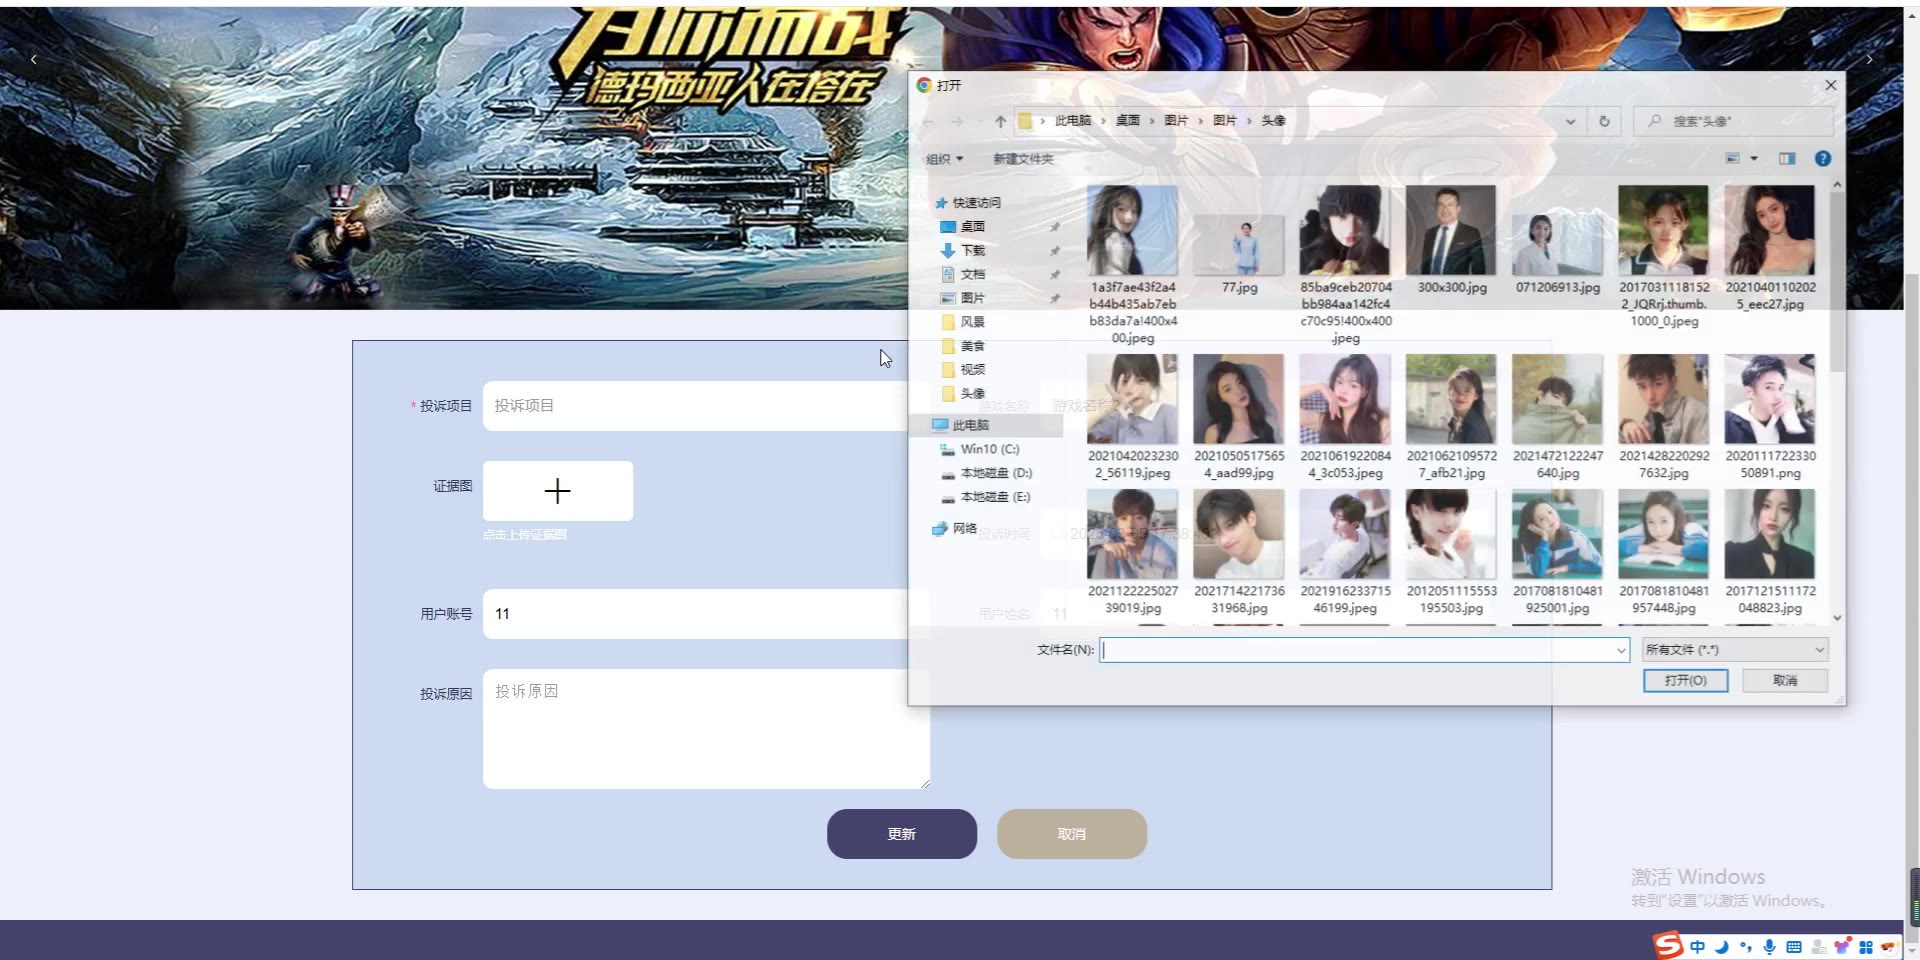The height and width of the screenshot is (960, 1920).
Task: Open the Sogou toolbox grid icon
Action: 1866,947
